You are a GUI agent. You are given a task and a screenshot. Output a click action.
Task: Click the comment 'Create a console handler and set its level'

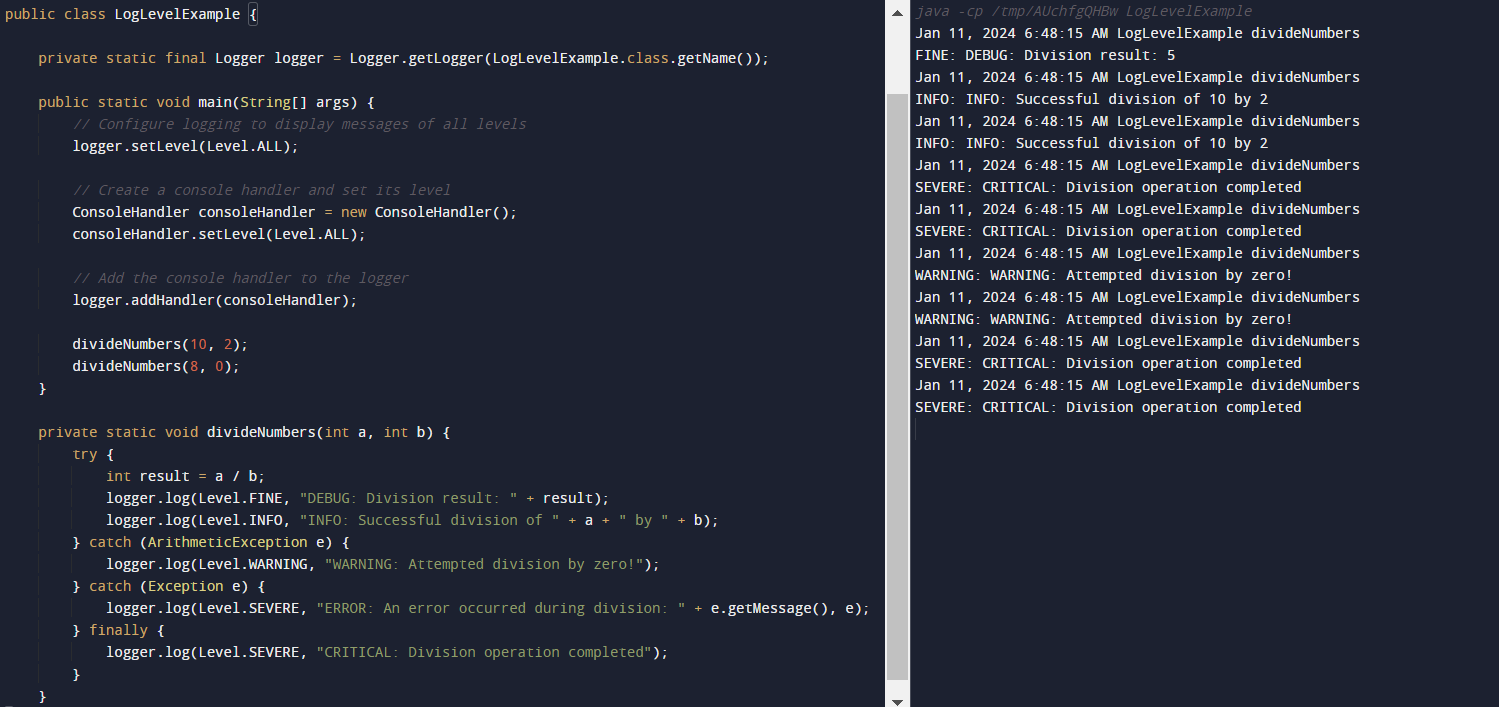(x=261, y=190)
